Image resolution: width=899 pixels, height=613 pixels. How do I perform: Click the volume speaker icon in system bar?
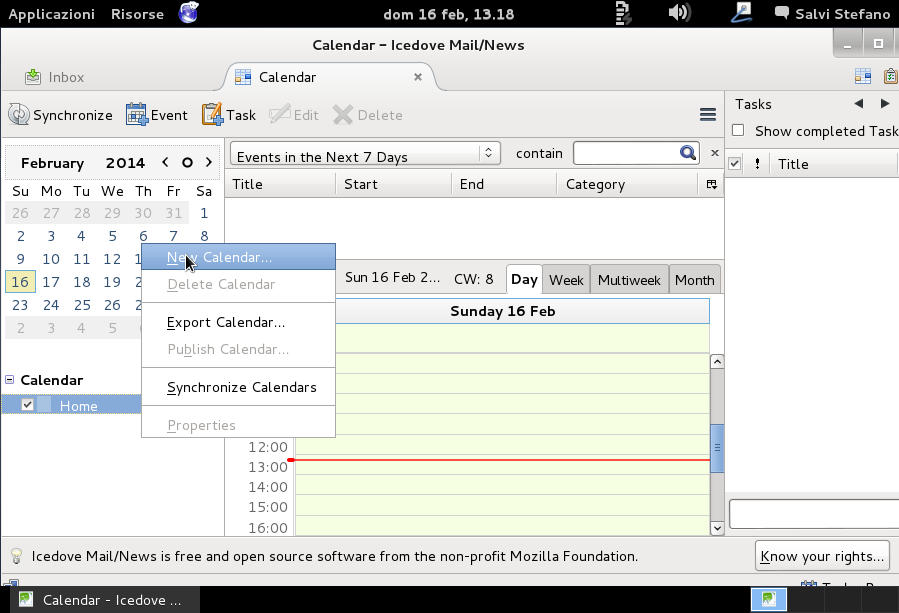tap(679, 14)
